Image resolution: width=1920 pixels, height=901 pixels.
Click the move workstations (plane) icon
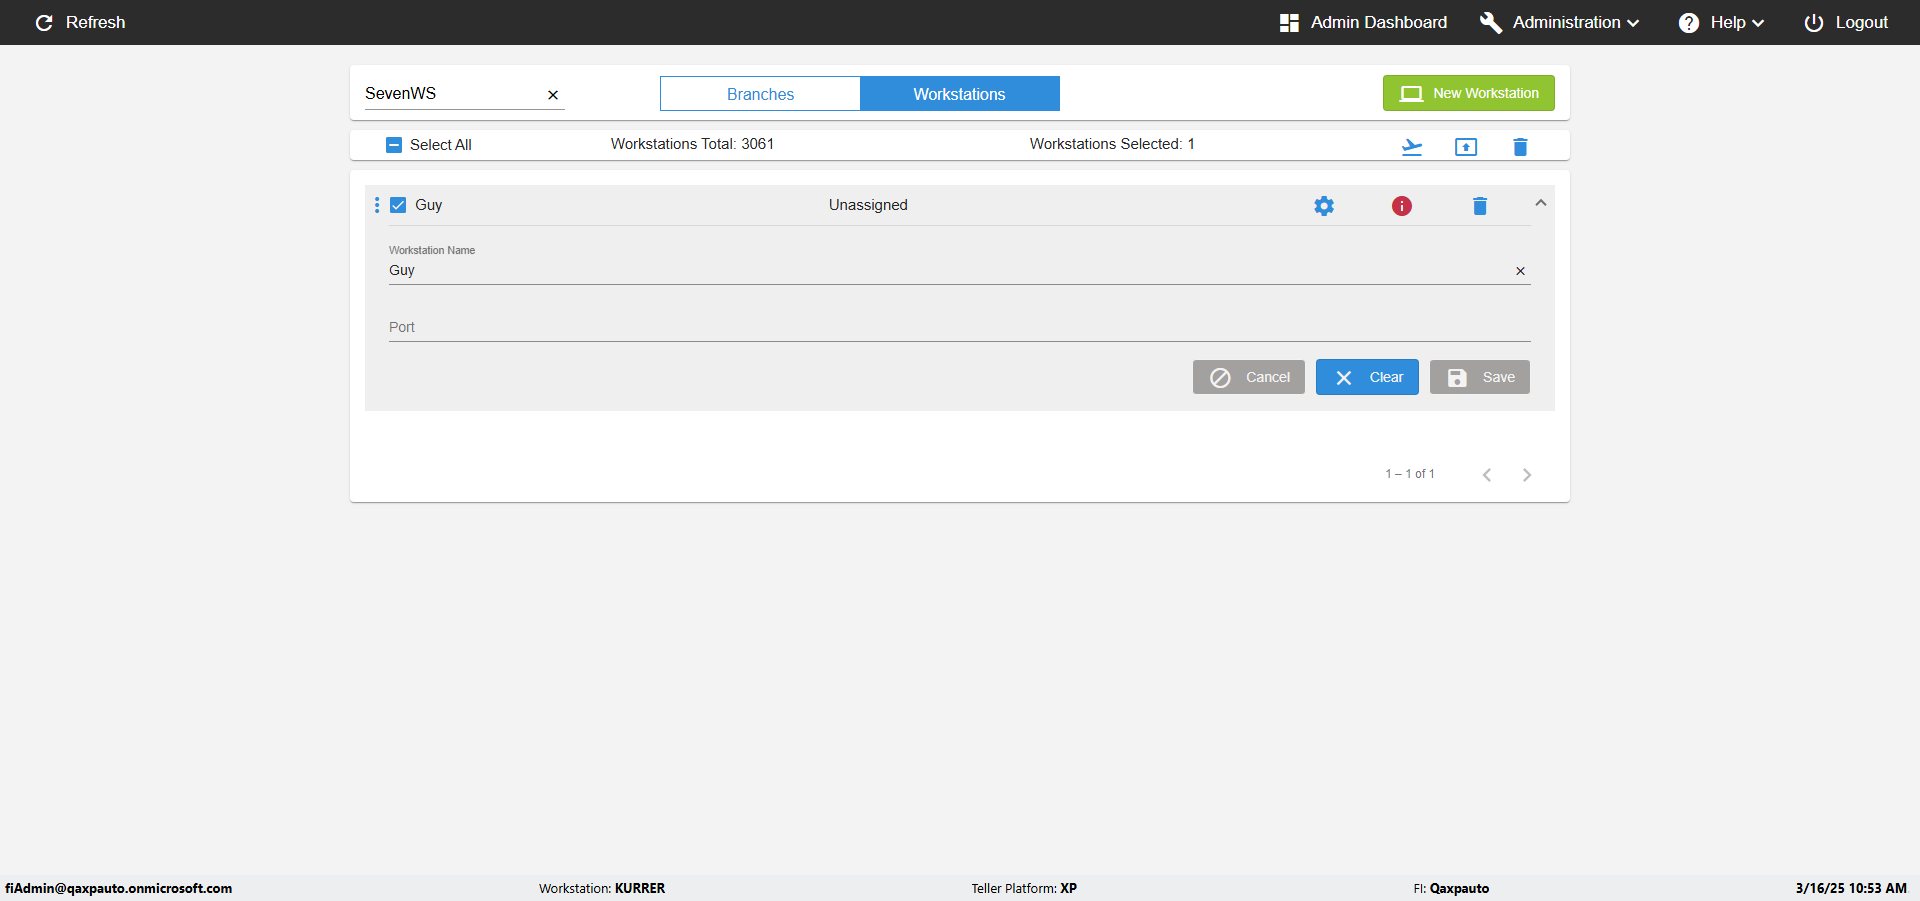pos(1412,147)
